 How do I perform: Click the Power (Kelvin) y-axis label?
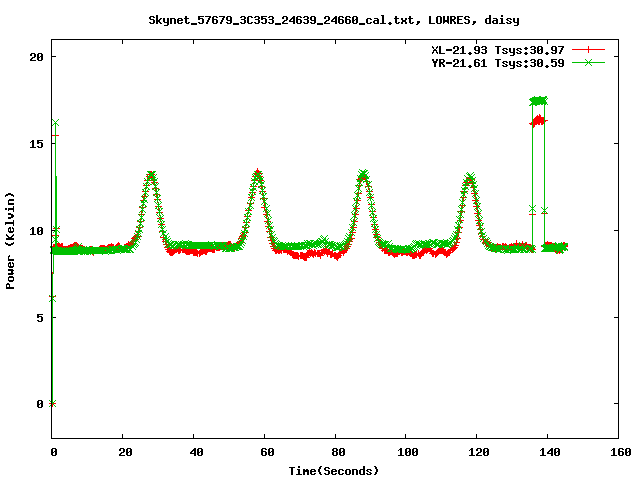pos(10,241)
